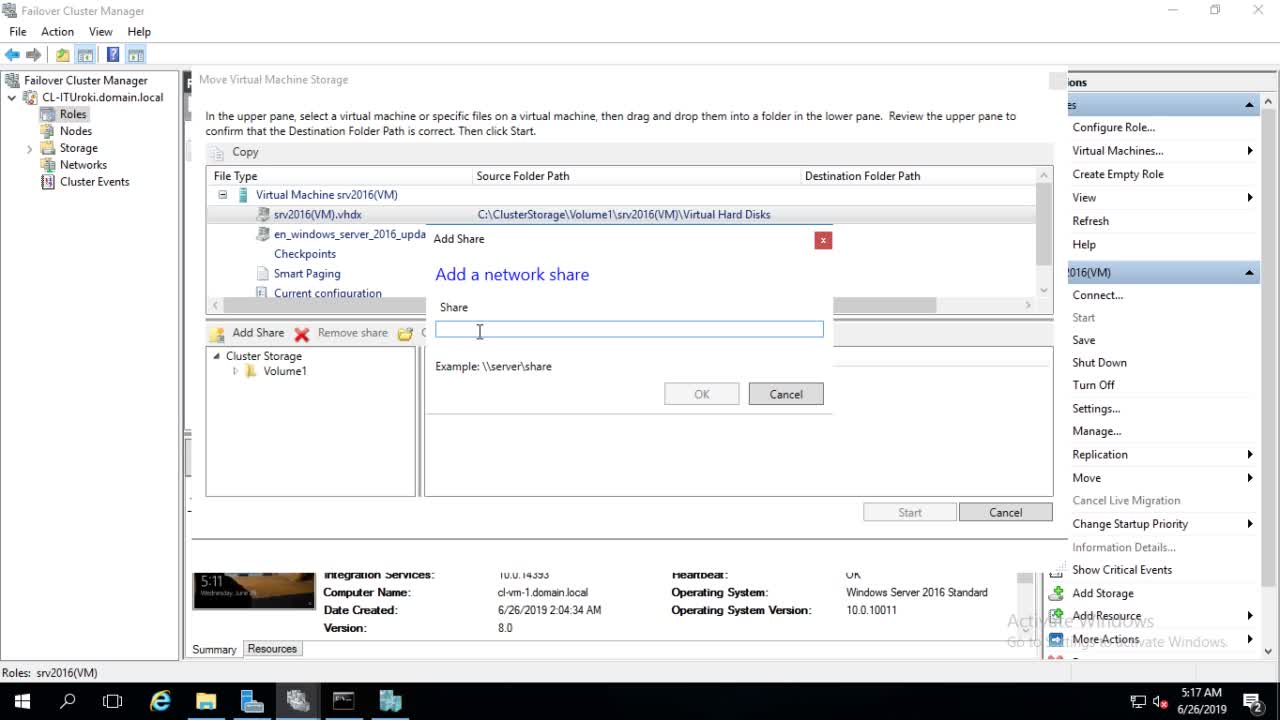This screenshot has height=720, width=1280.
Task: Click the Forward arrow in the toolbar
Action: pyautogui.click(x=34, y=55)
